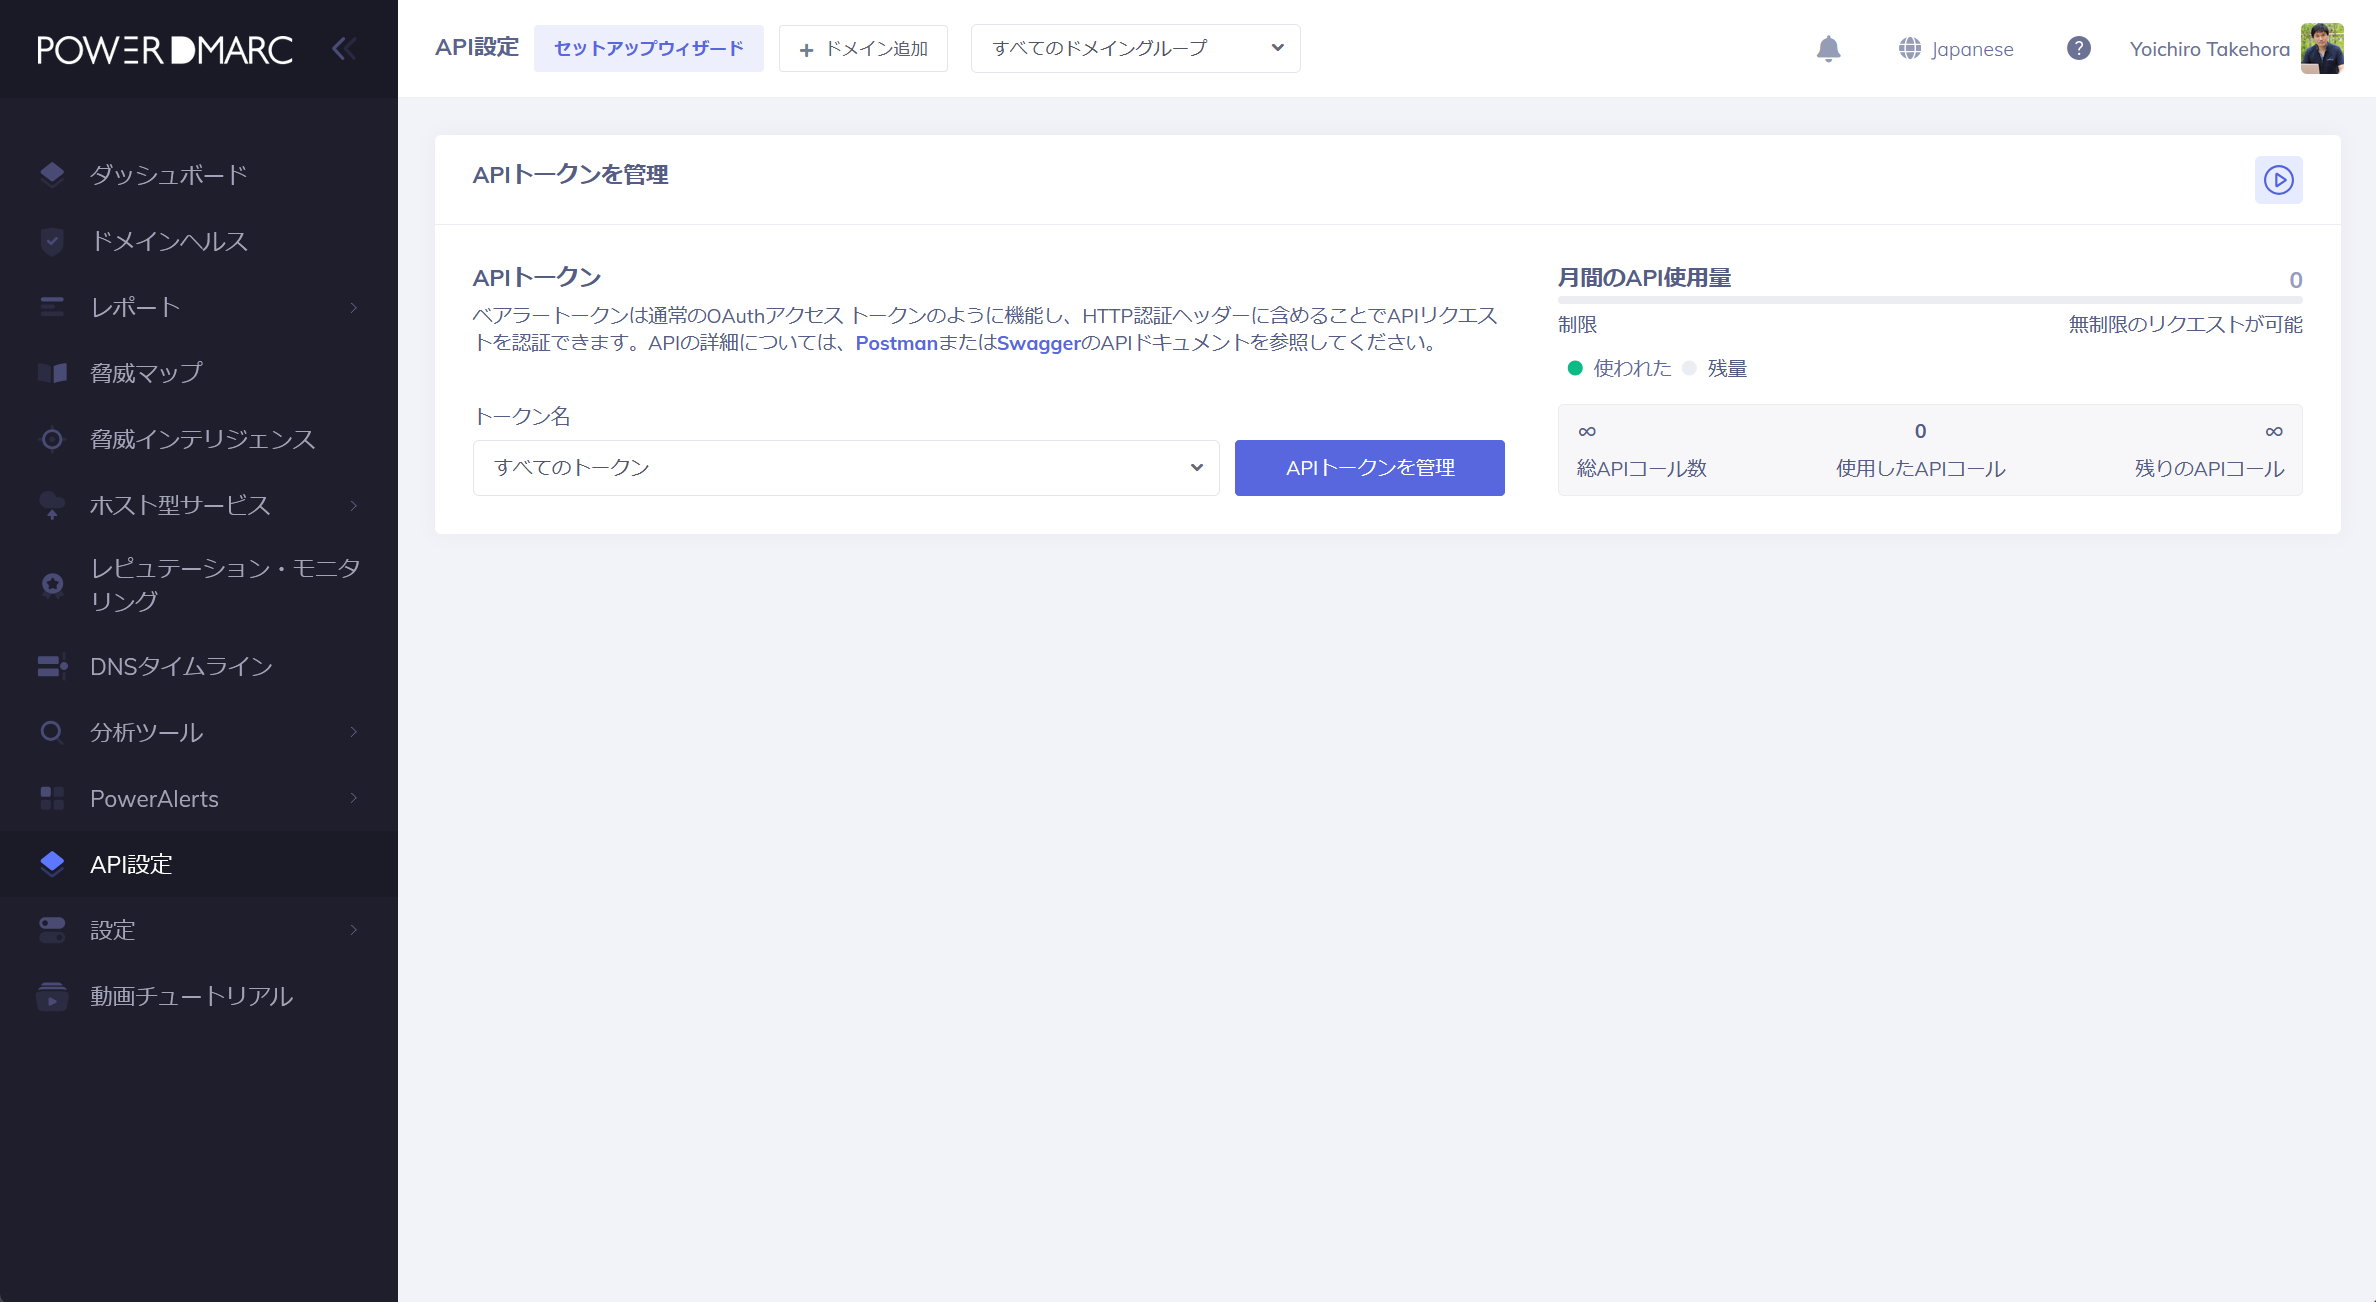Toggle the 残量 legend indicator

click(1690, 368)
